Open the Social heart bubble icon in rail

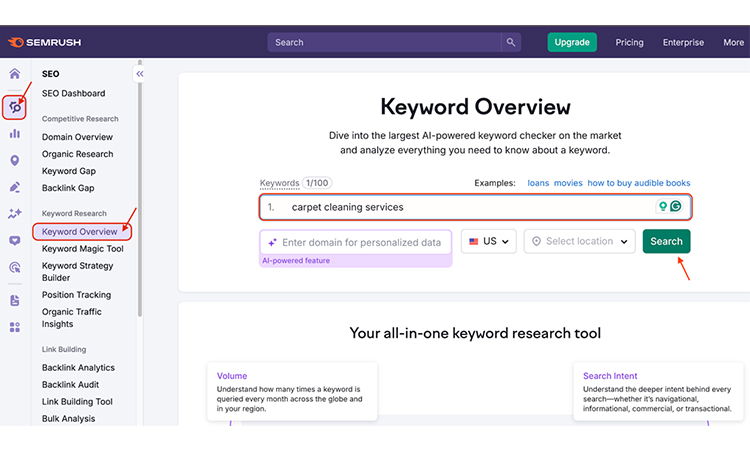click(15, 241)
